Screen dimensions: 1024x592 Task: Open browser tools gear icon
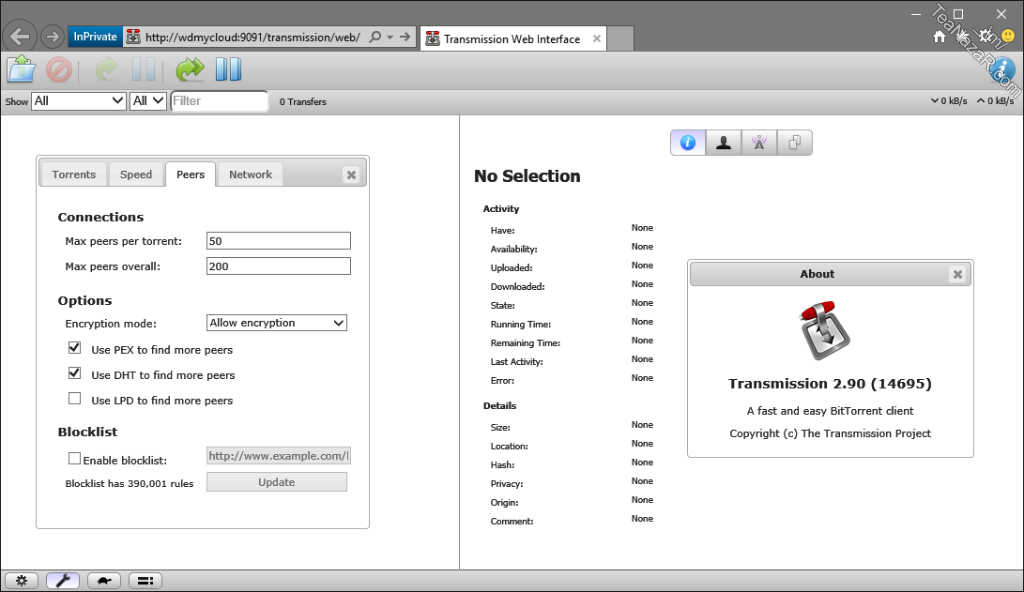click(x=985, y=37)
